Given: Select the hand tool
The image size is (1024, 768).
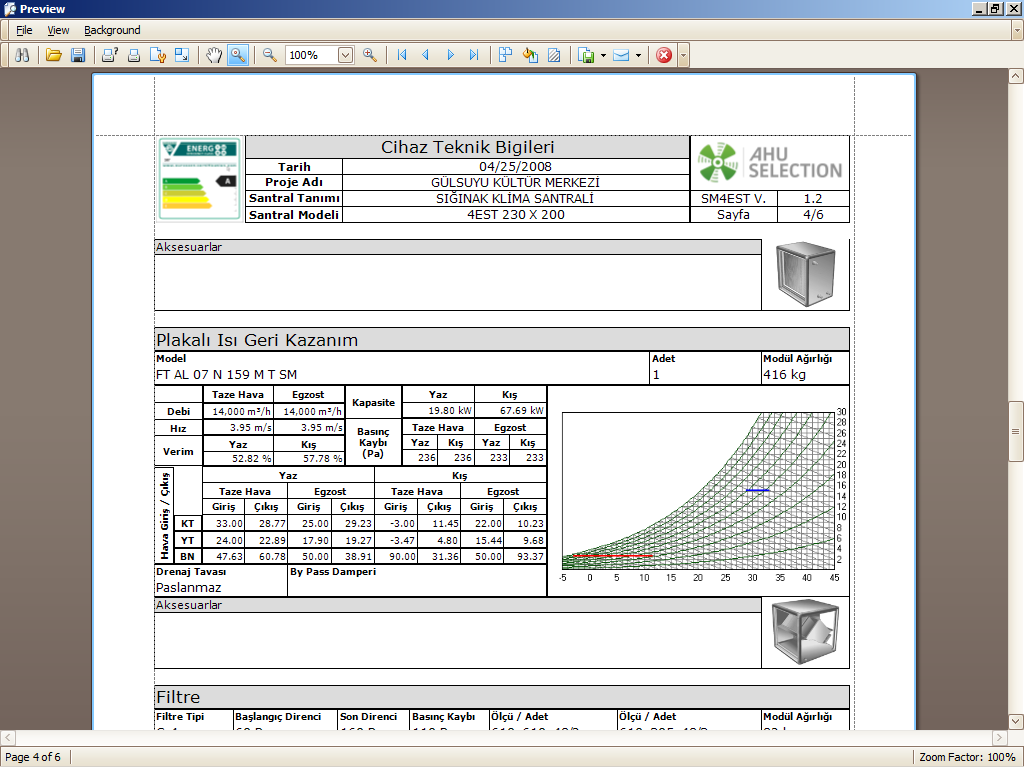Looking at the screenshot, I should click(214, 55).
